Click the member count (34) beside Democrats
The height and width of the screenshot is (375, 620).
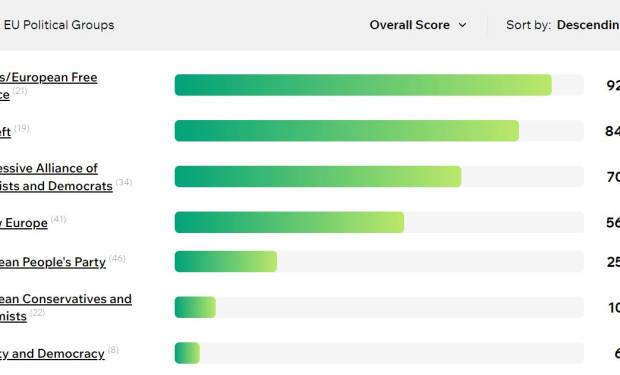[x=124, y=182]
